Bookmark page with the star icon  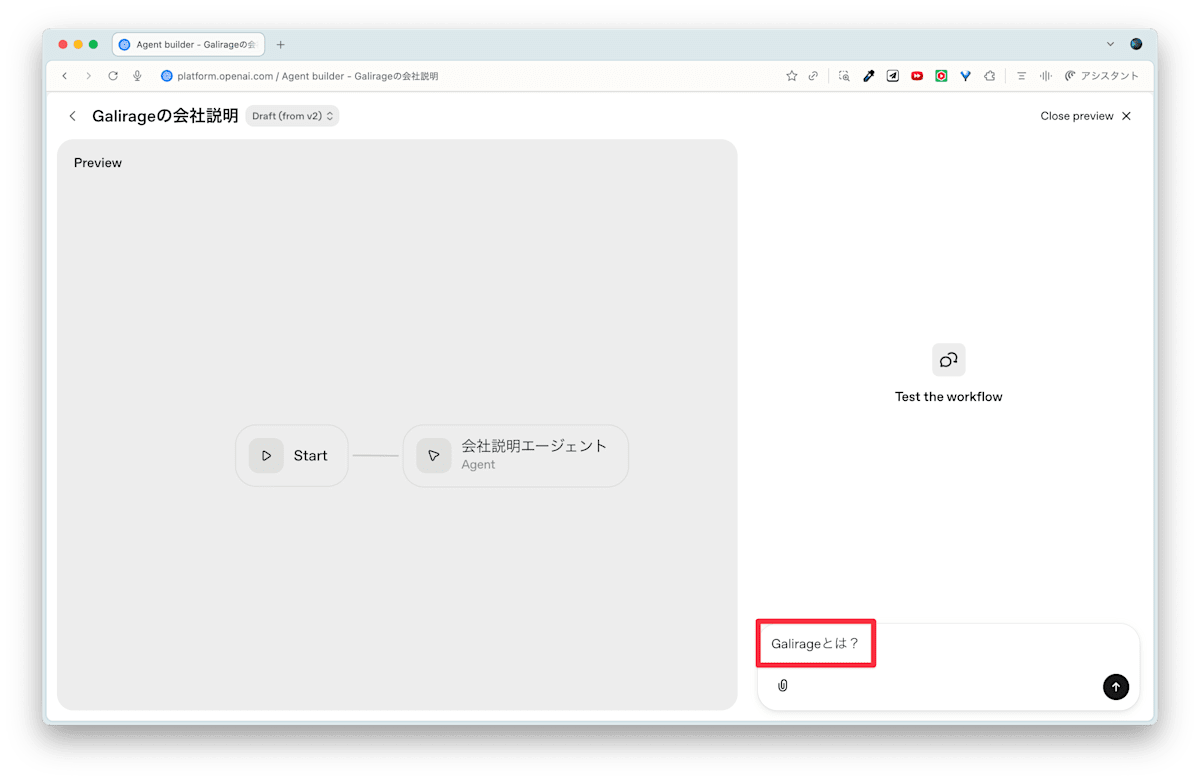(792, 76)
